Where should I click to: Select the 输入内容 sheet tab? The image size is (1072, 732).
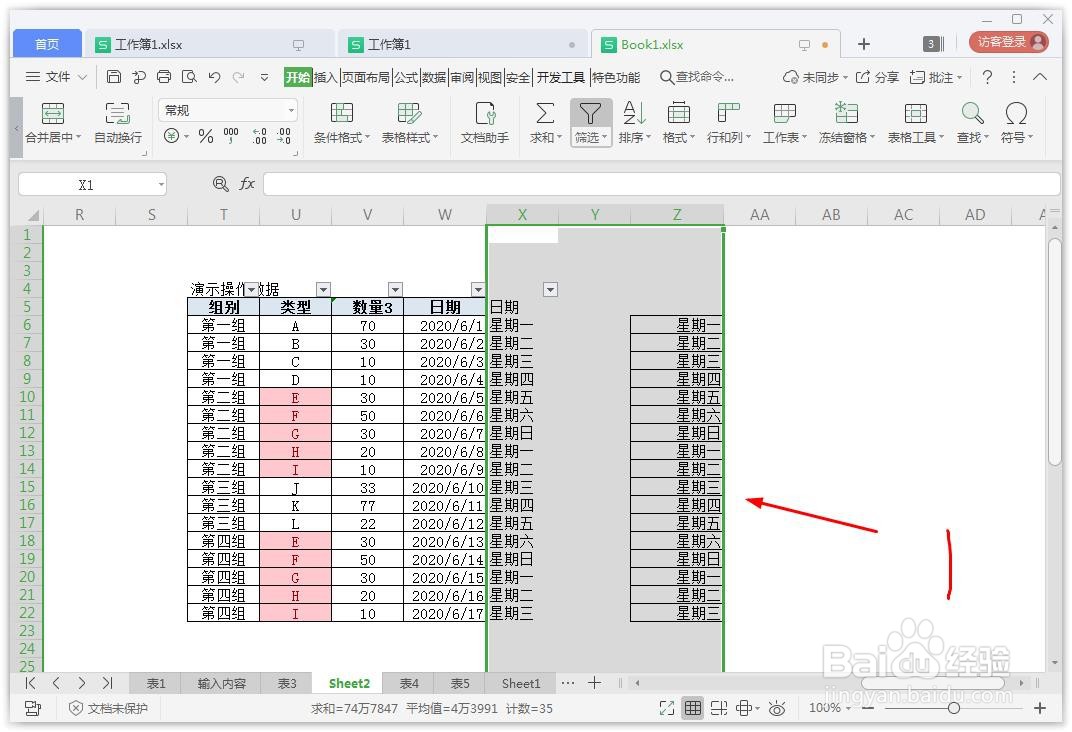pyautogui.click(x=222, y=683)
